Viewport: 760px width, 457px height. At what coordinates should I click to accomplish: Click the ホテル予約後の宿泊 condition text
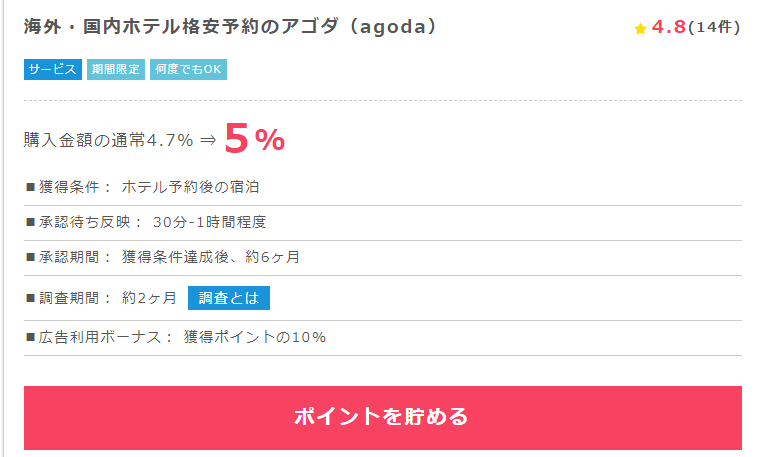190,187
